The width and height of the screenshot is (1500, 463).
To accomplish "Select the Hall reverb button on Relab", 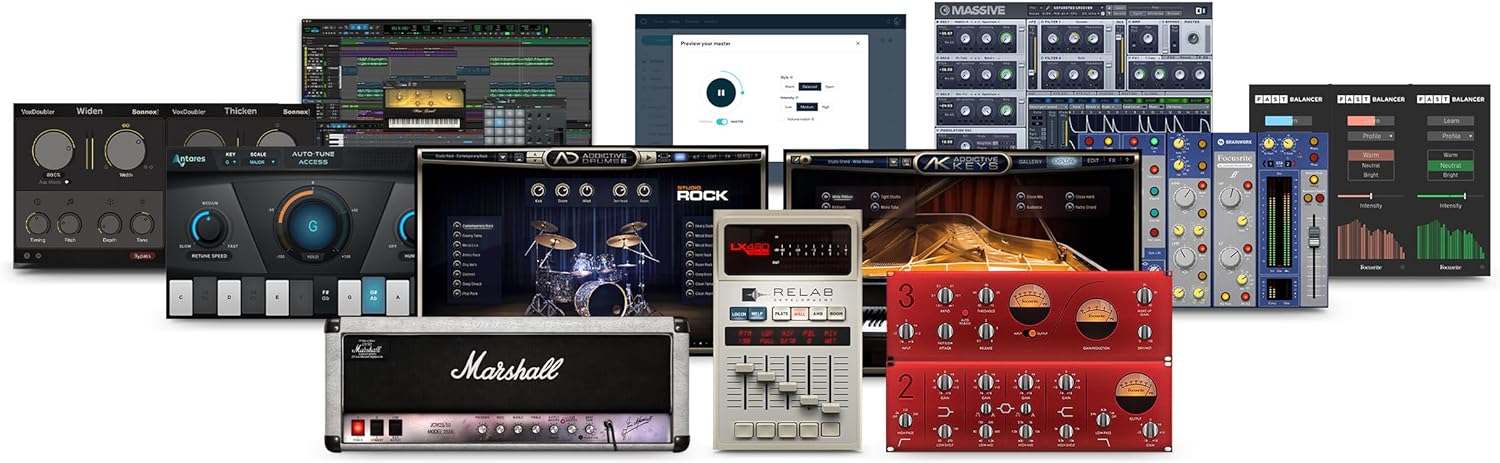I will tap(799, 313).
